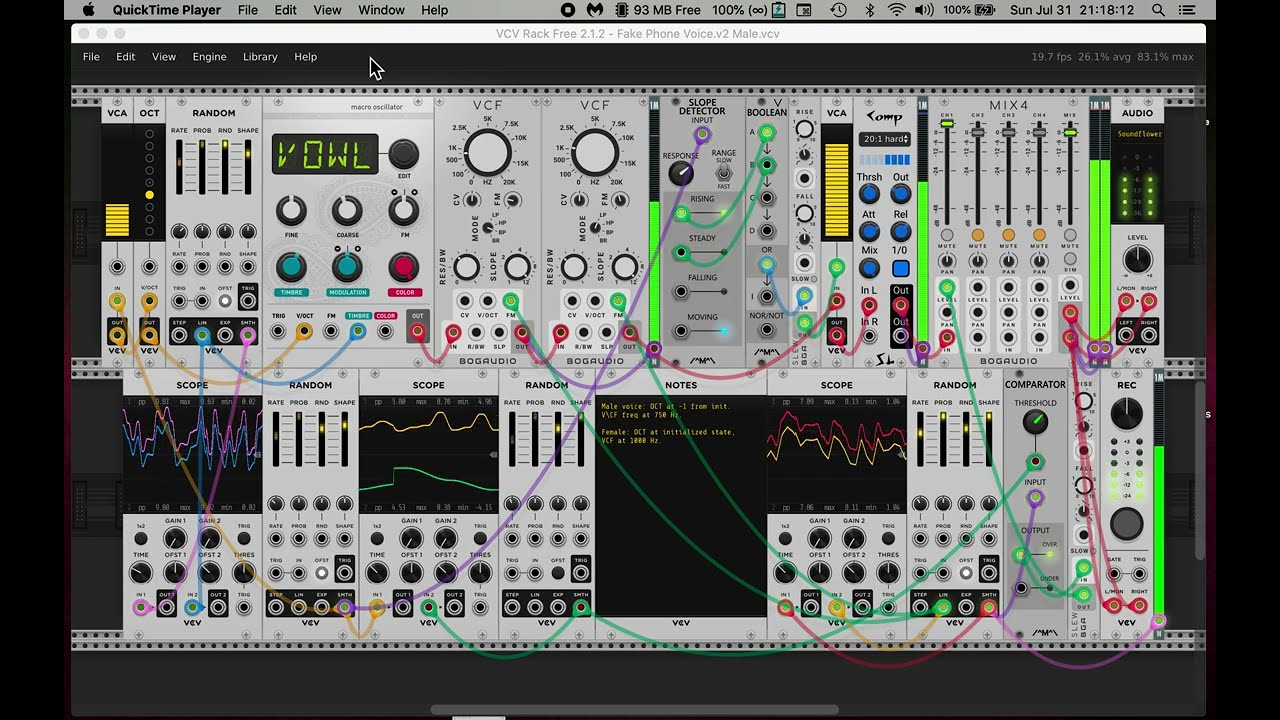Image resolution: width=1280 pixels, height=720 pixels.
Task: Open the VCV Rack Engine menu
Action: coord(209,57)
